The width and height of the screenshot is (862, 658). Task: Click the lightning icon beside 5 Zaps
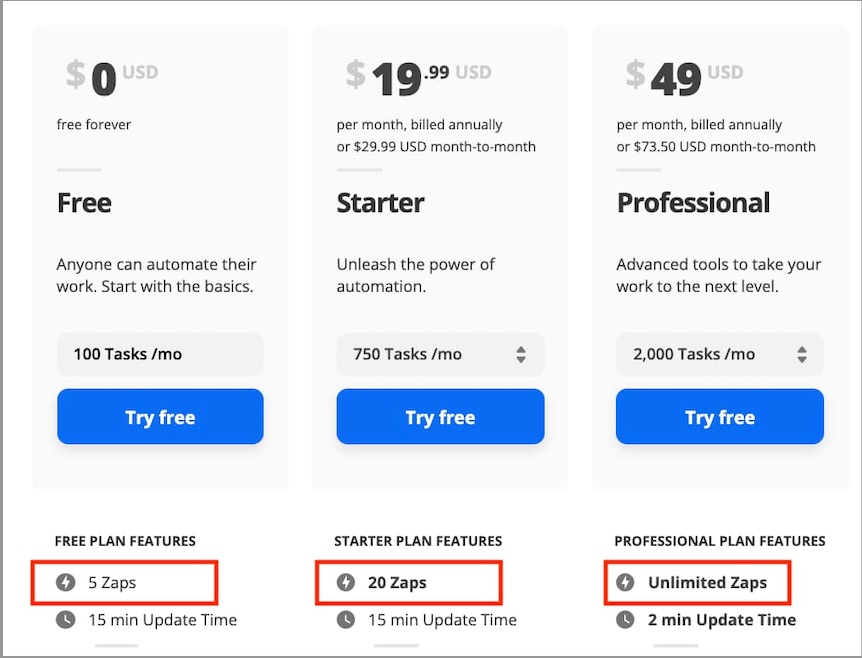66,582
